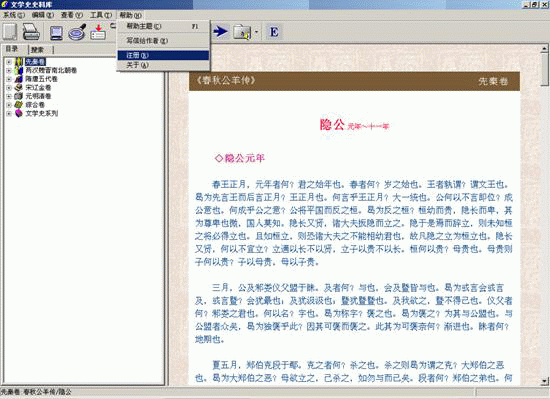This screenshot has width=550, height=399.
Task: Open the dropdown arrow beside the folder icon
Action: click(256, 32)
